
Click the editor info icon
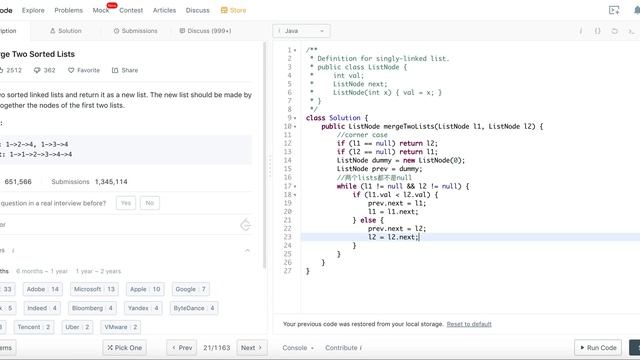click(580, 31)
